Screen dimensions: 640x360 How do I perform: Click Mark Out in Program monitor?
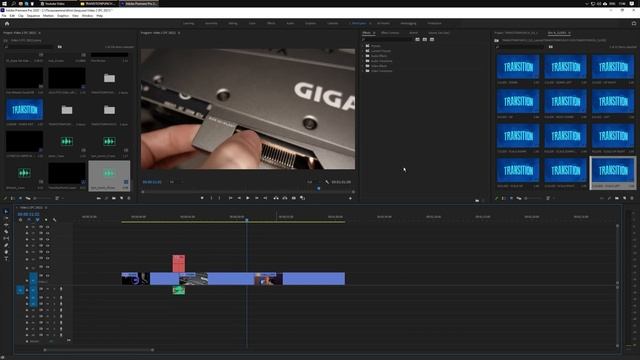219,198
